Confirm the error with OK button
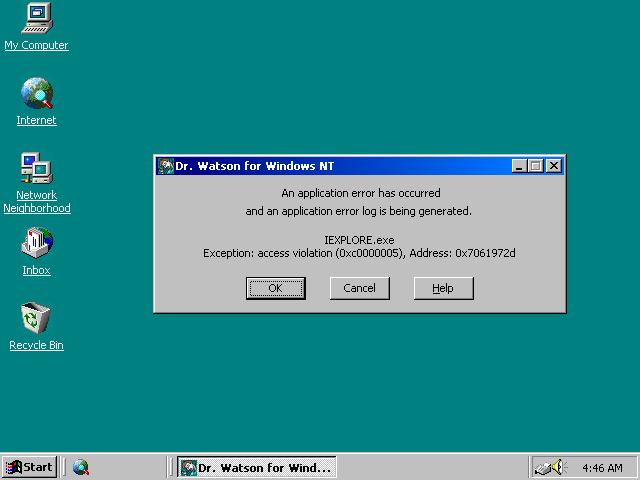The image size is (640, 480). (276, 288)
